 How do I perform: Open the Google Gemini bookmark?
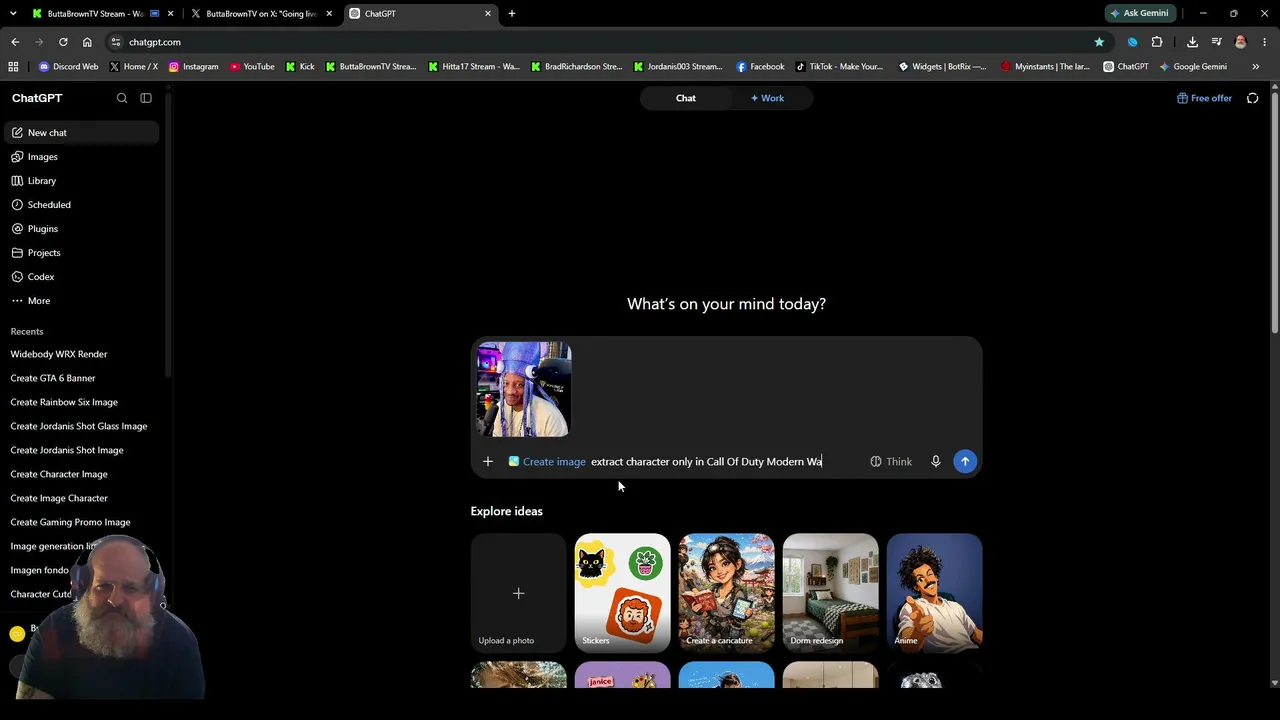click(1193, 67)
